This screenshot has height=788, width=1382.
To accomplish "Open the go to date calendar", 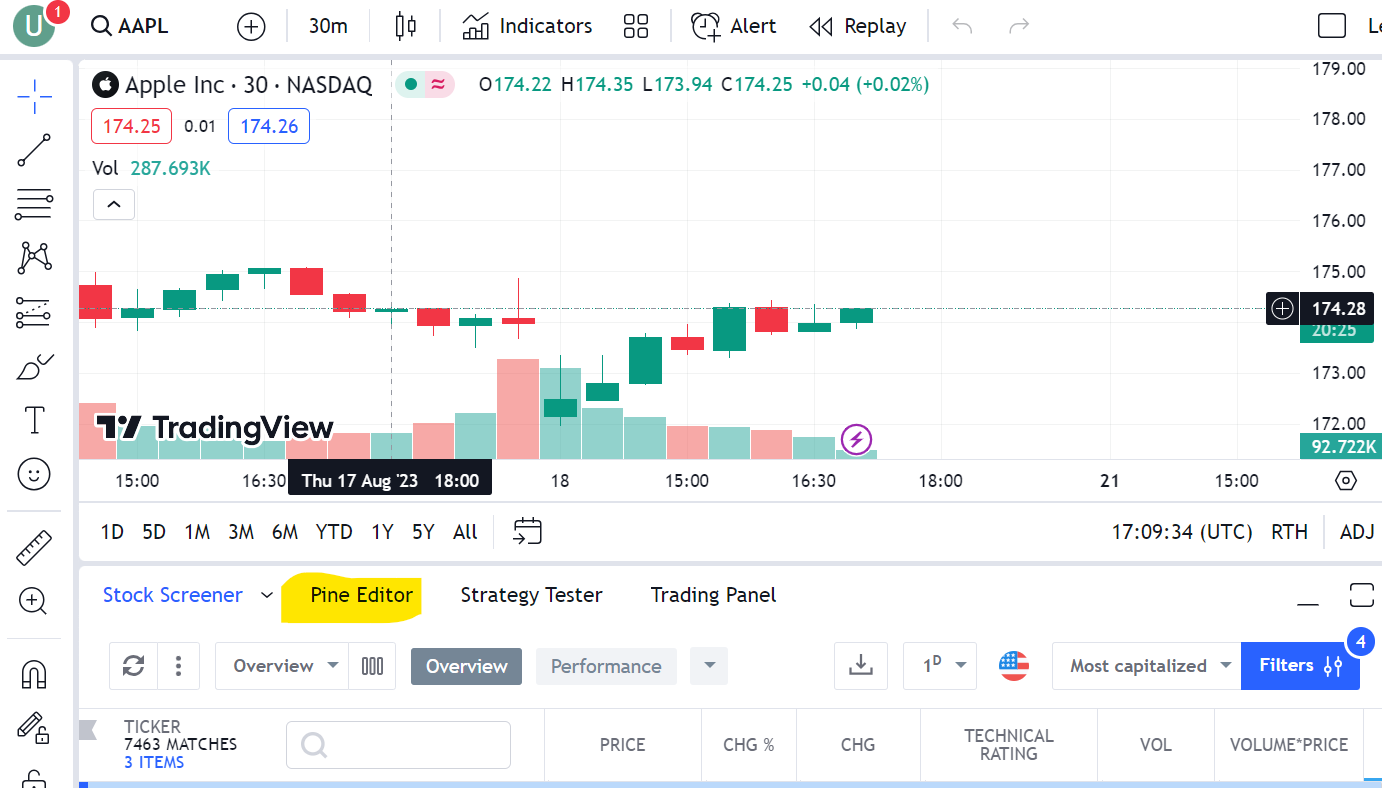I will 528,531.
